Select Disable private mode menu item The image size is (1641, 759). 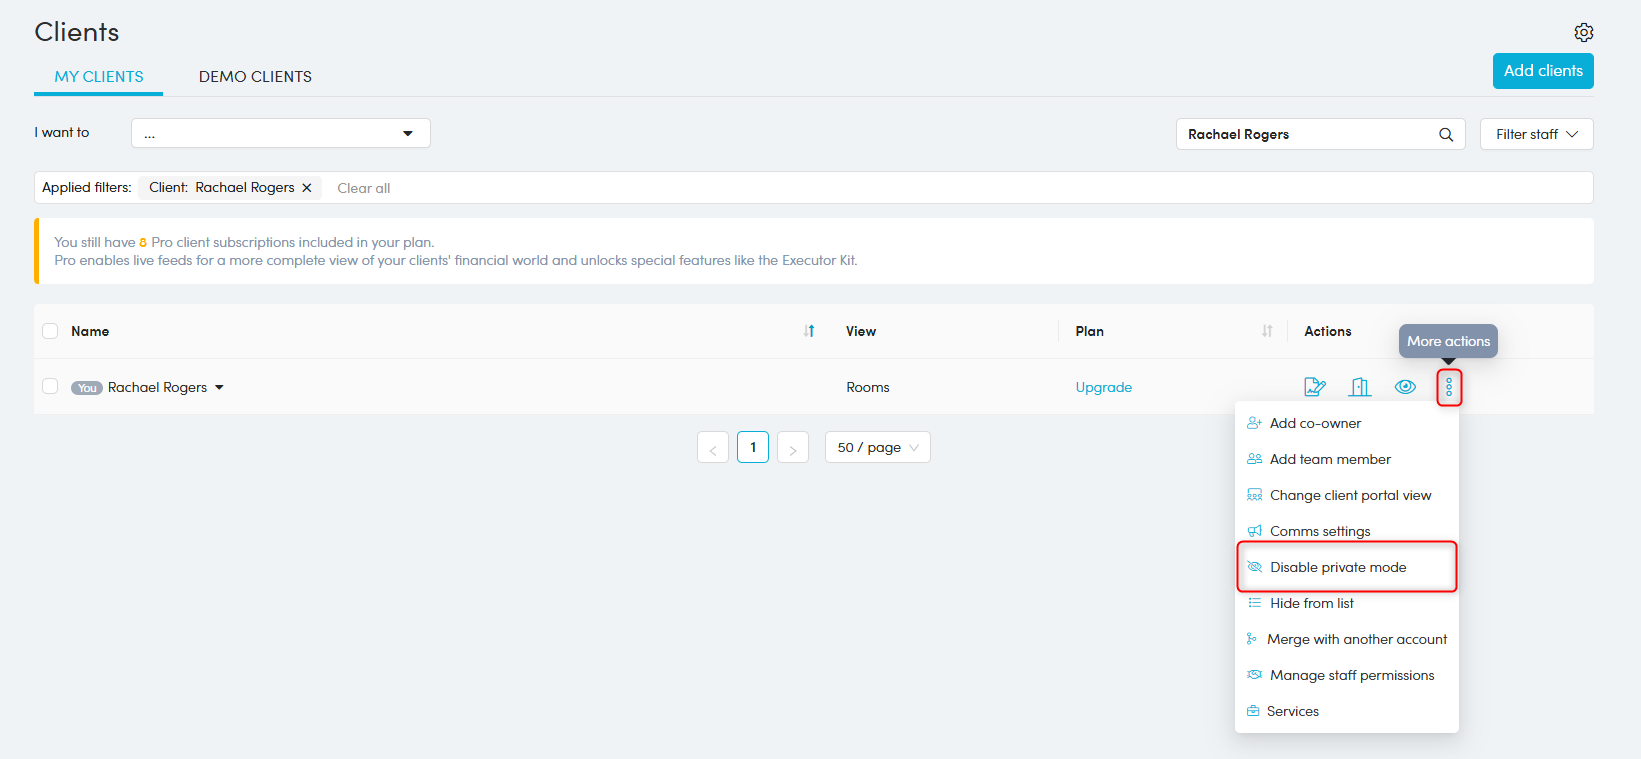pyautogui.click(x=1338, y=567)
